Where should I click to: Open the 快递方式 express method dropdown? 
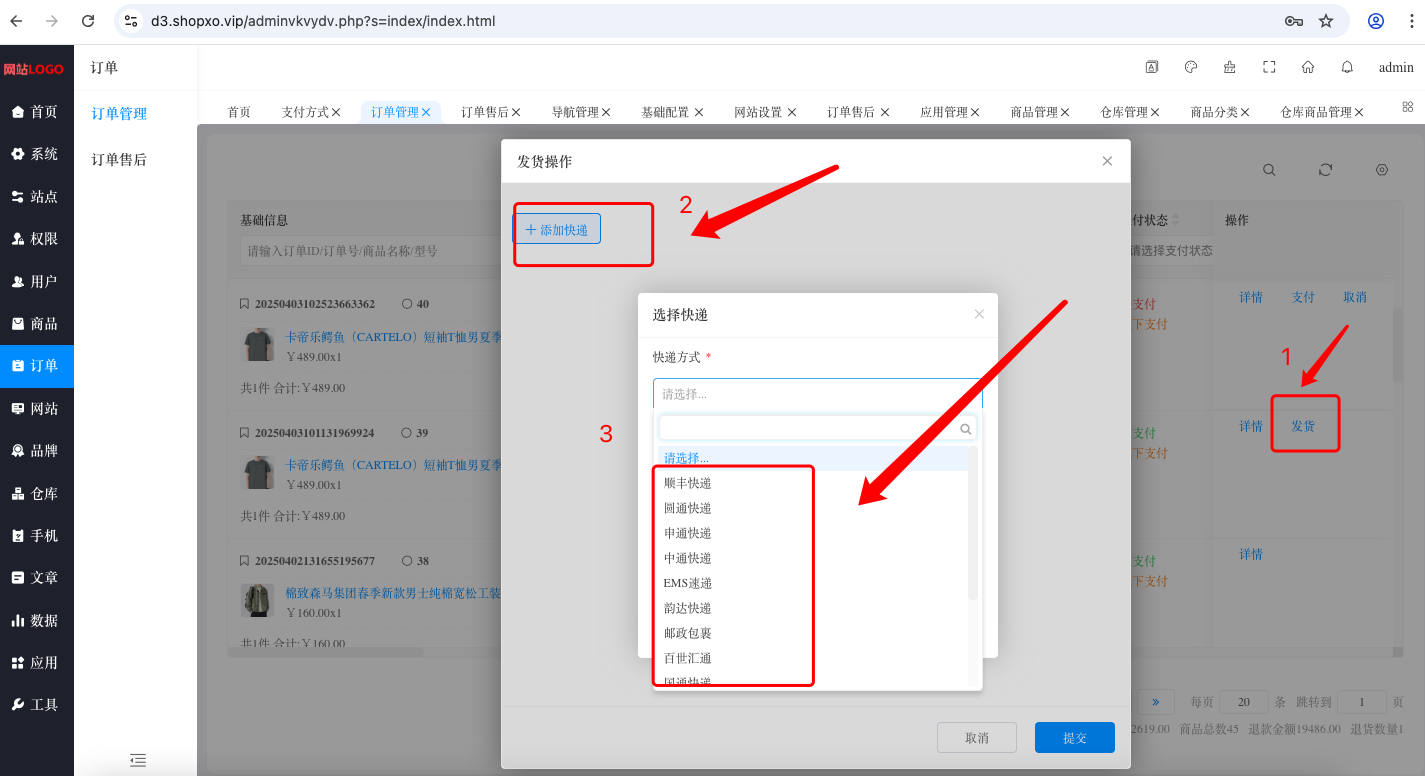(x=818, y=394)
